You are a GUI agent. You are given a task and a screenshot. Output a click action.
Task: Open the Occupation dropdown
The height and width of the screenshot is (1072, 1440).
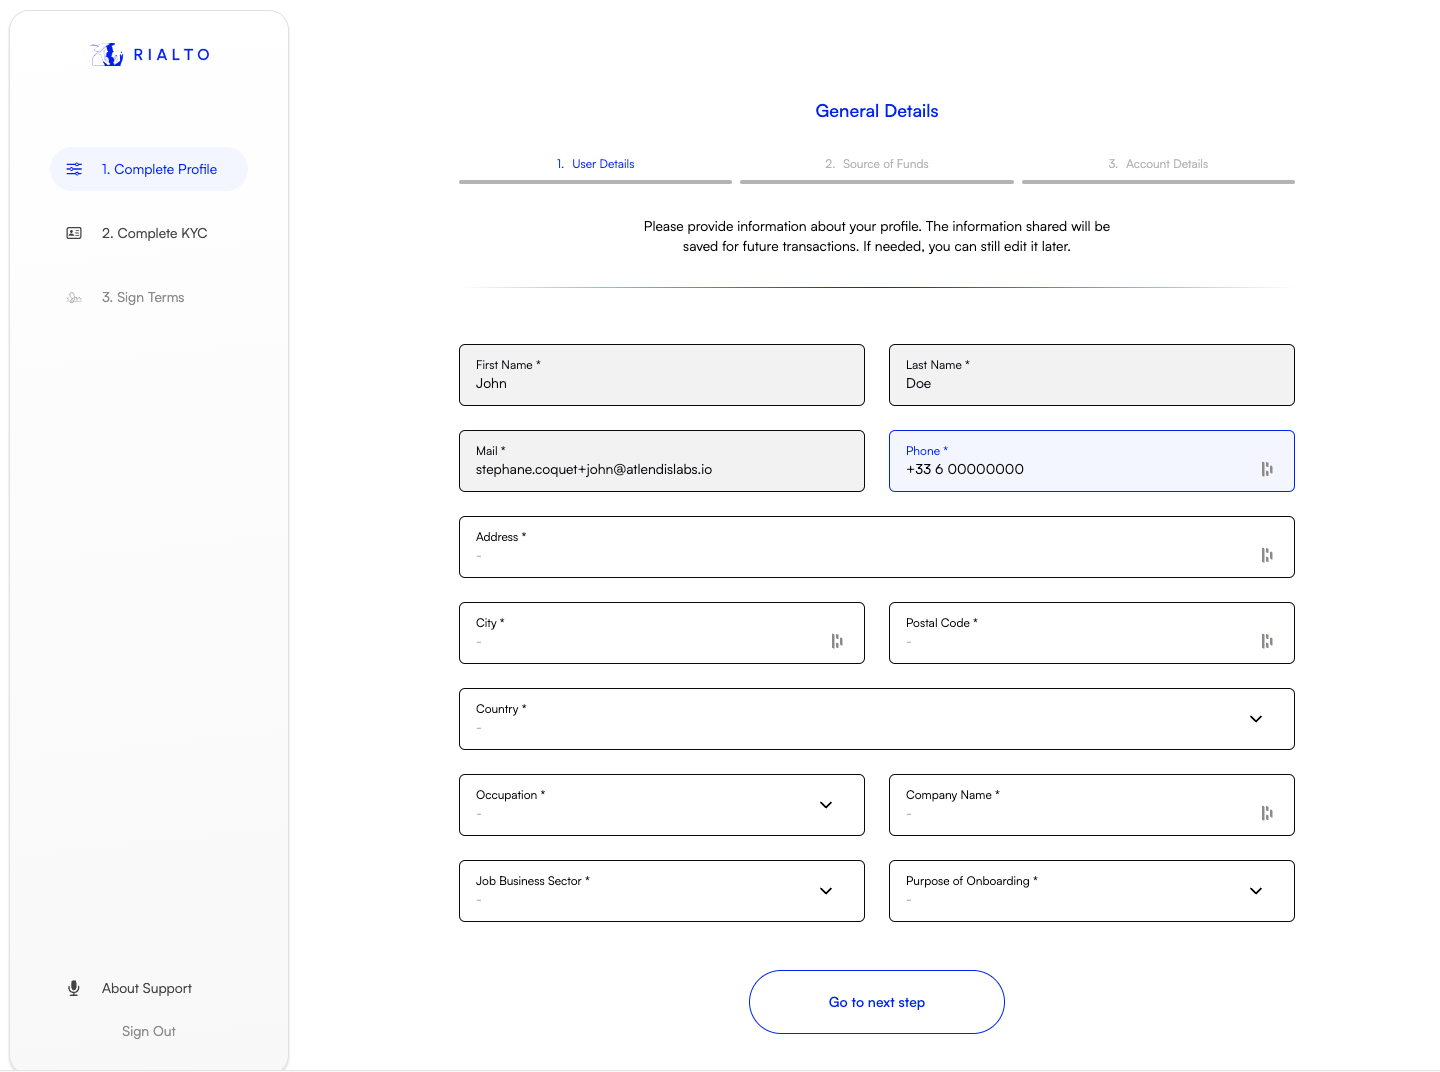825,805
